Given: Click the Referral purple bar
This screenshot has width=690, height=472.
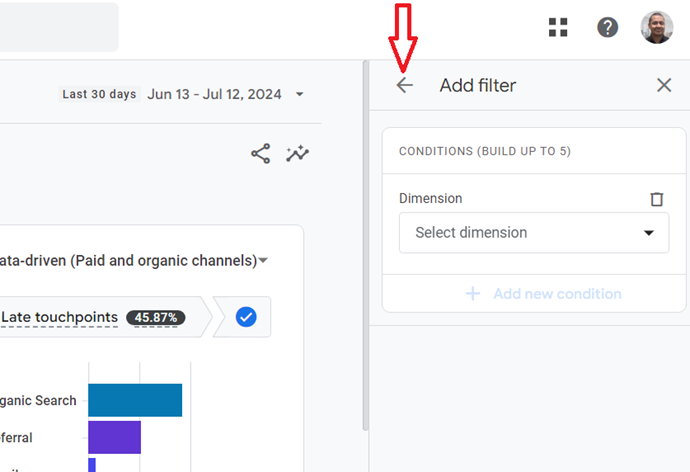Looking at the screenshot, I should tap(114, 437).
